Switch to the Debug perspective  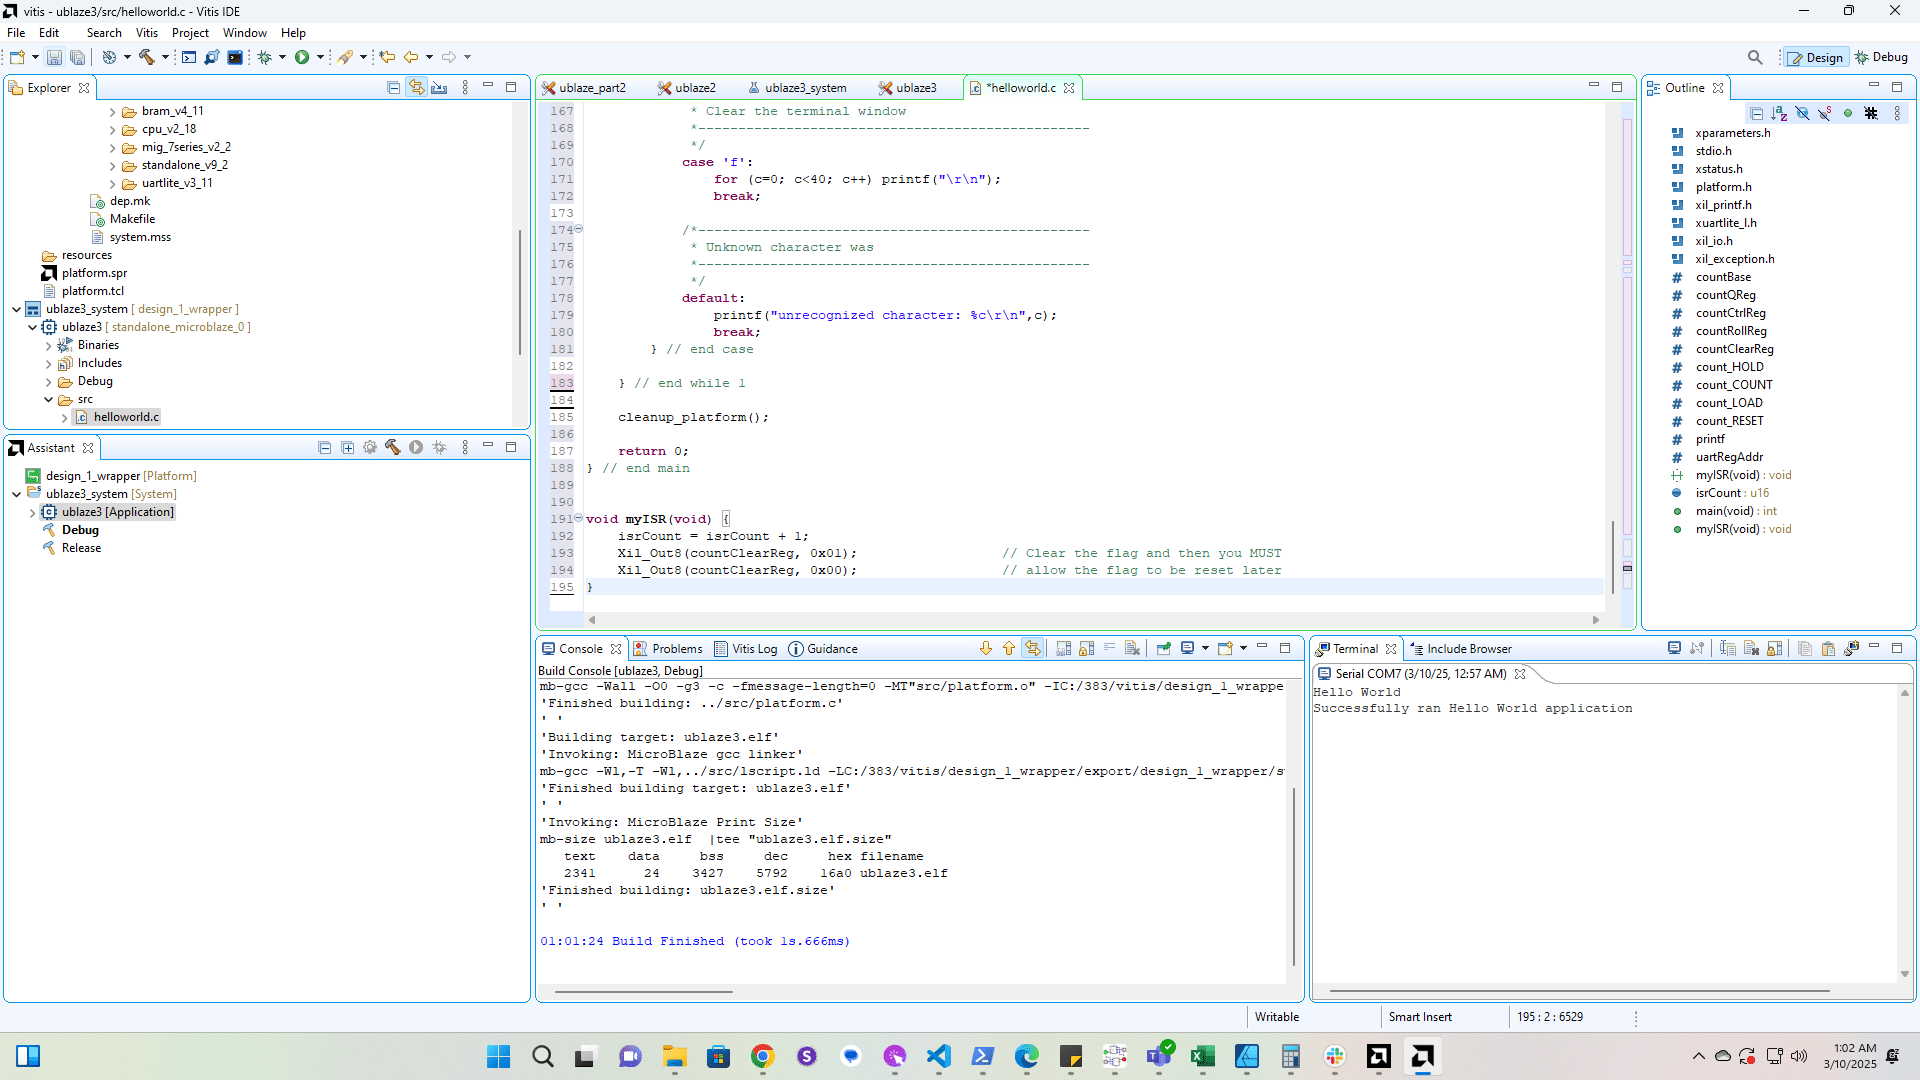[x=1883, y=57]
